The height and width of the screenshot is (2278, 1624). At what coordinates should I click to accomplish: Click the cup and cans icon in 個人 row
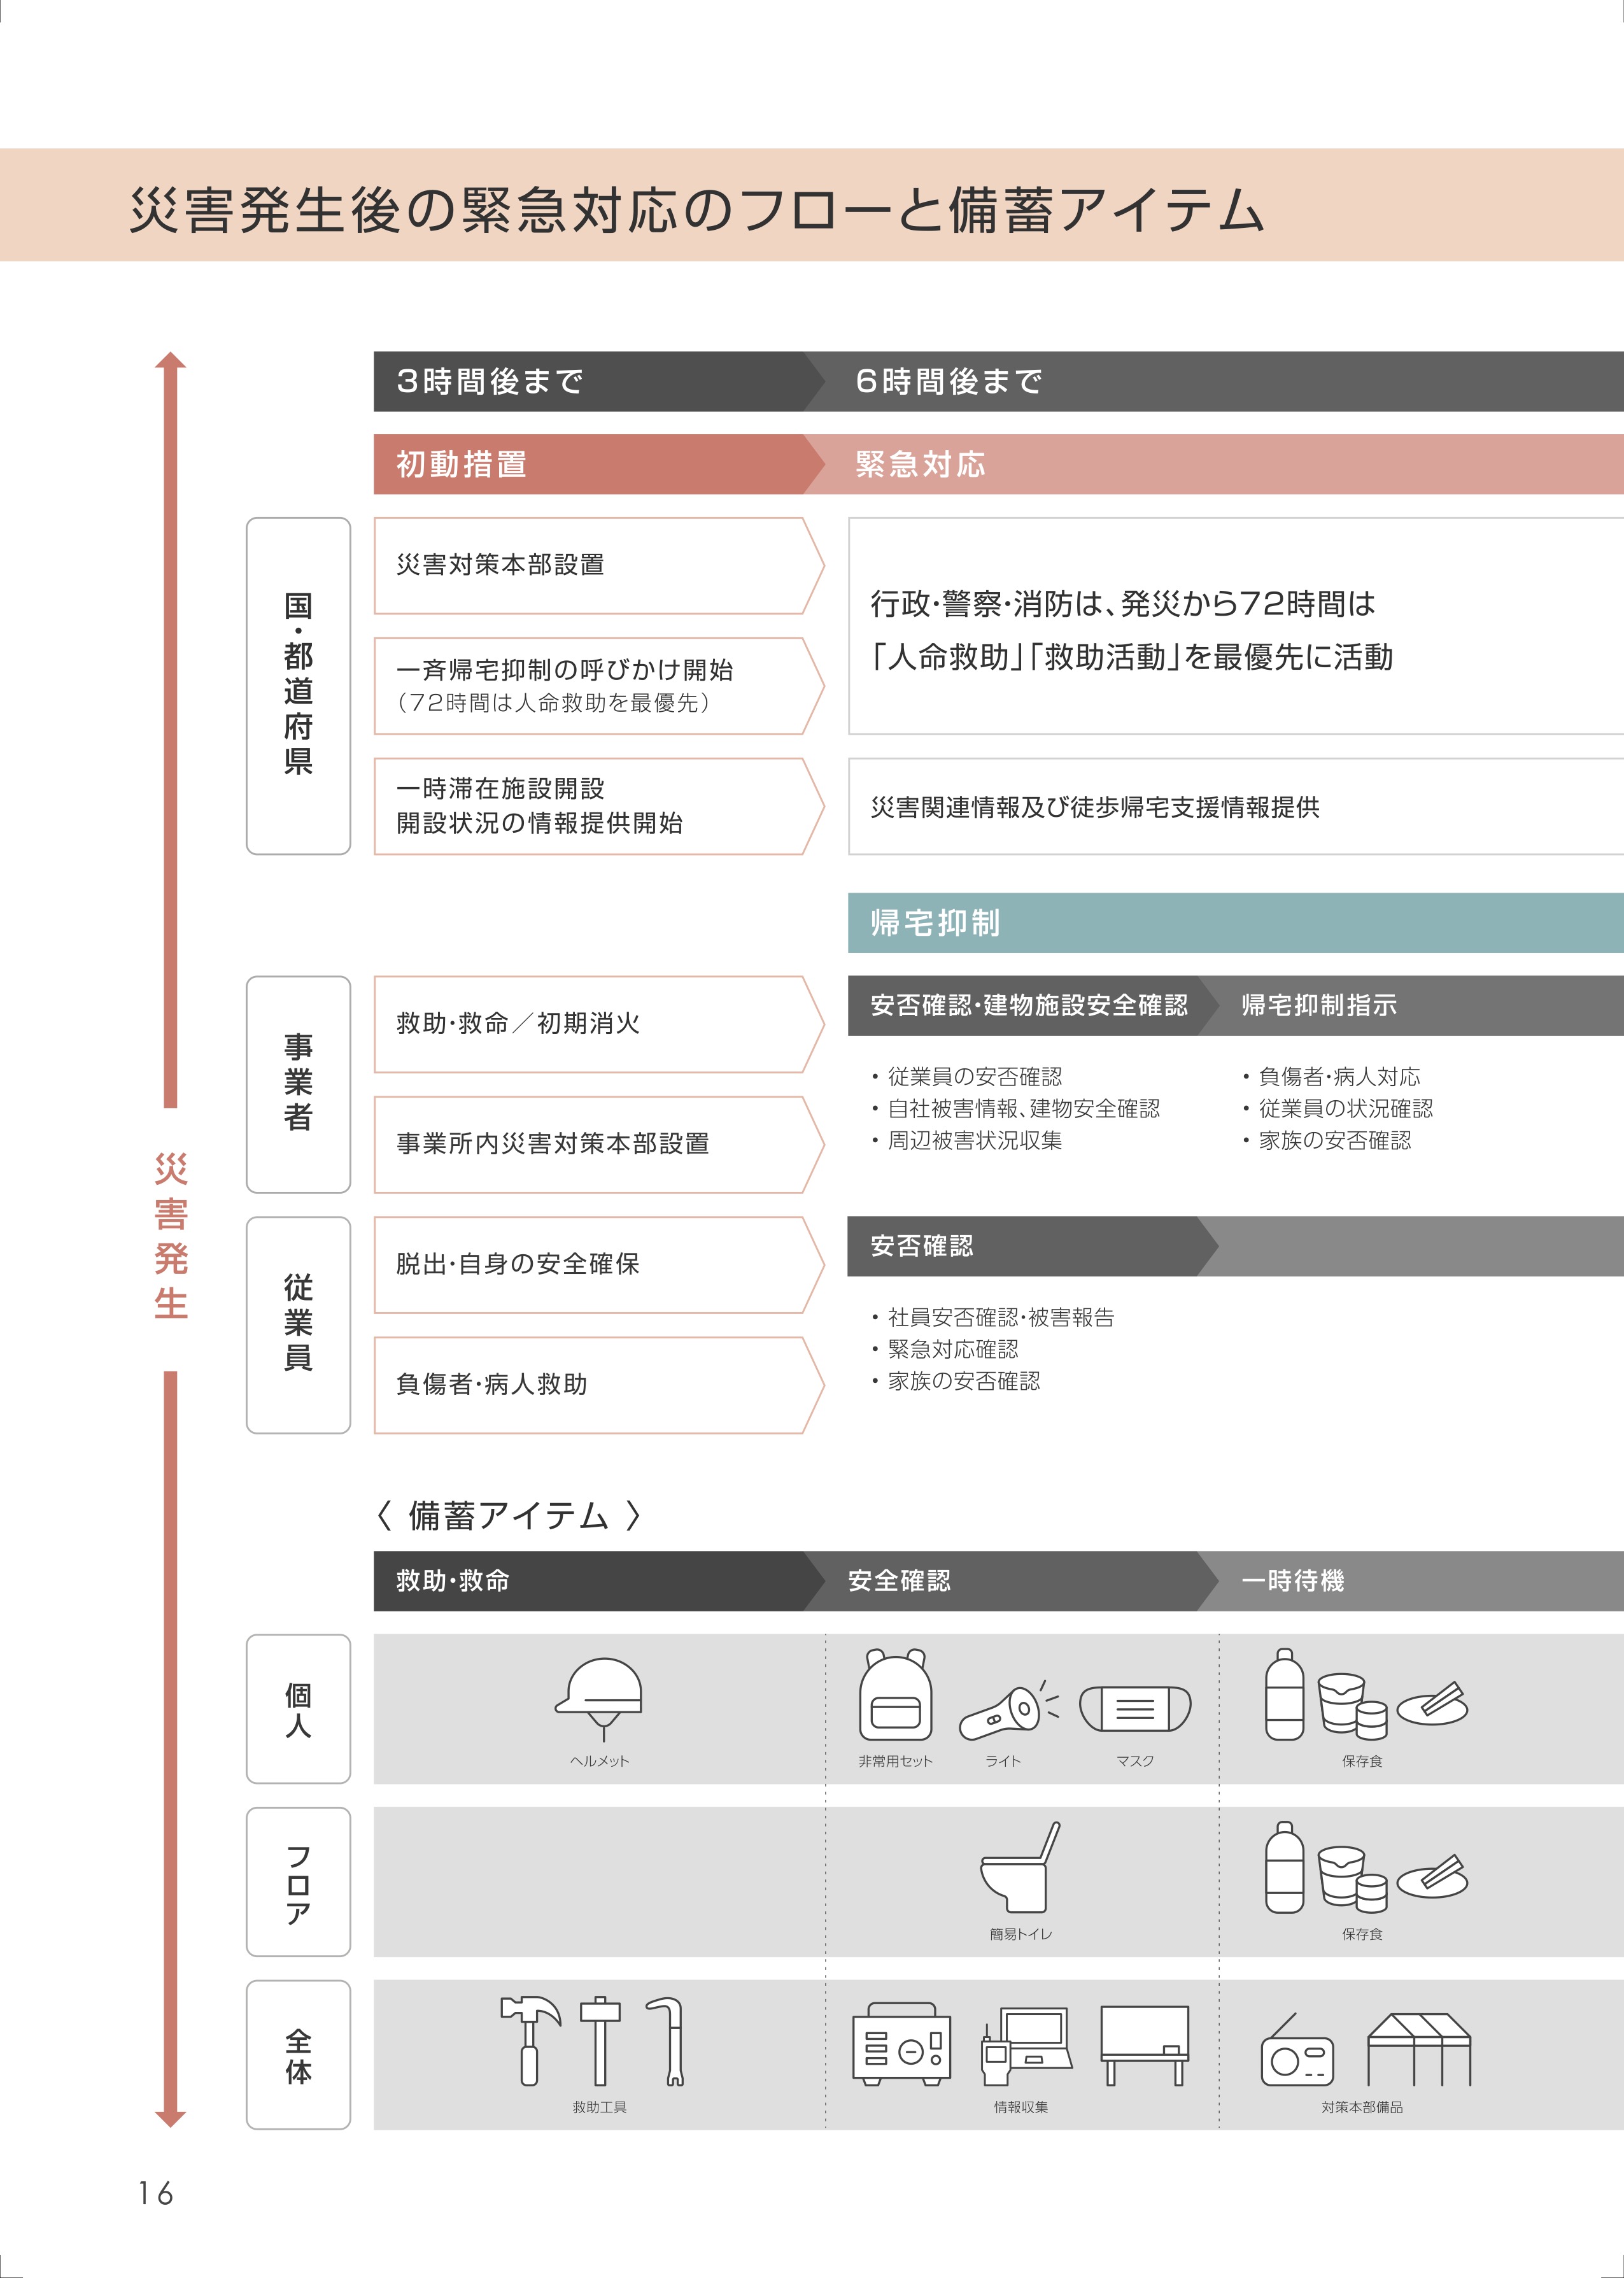(x=1352, y=1706)
